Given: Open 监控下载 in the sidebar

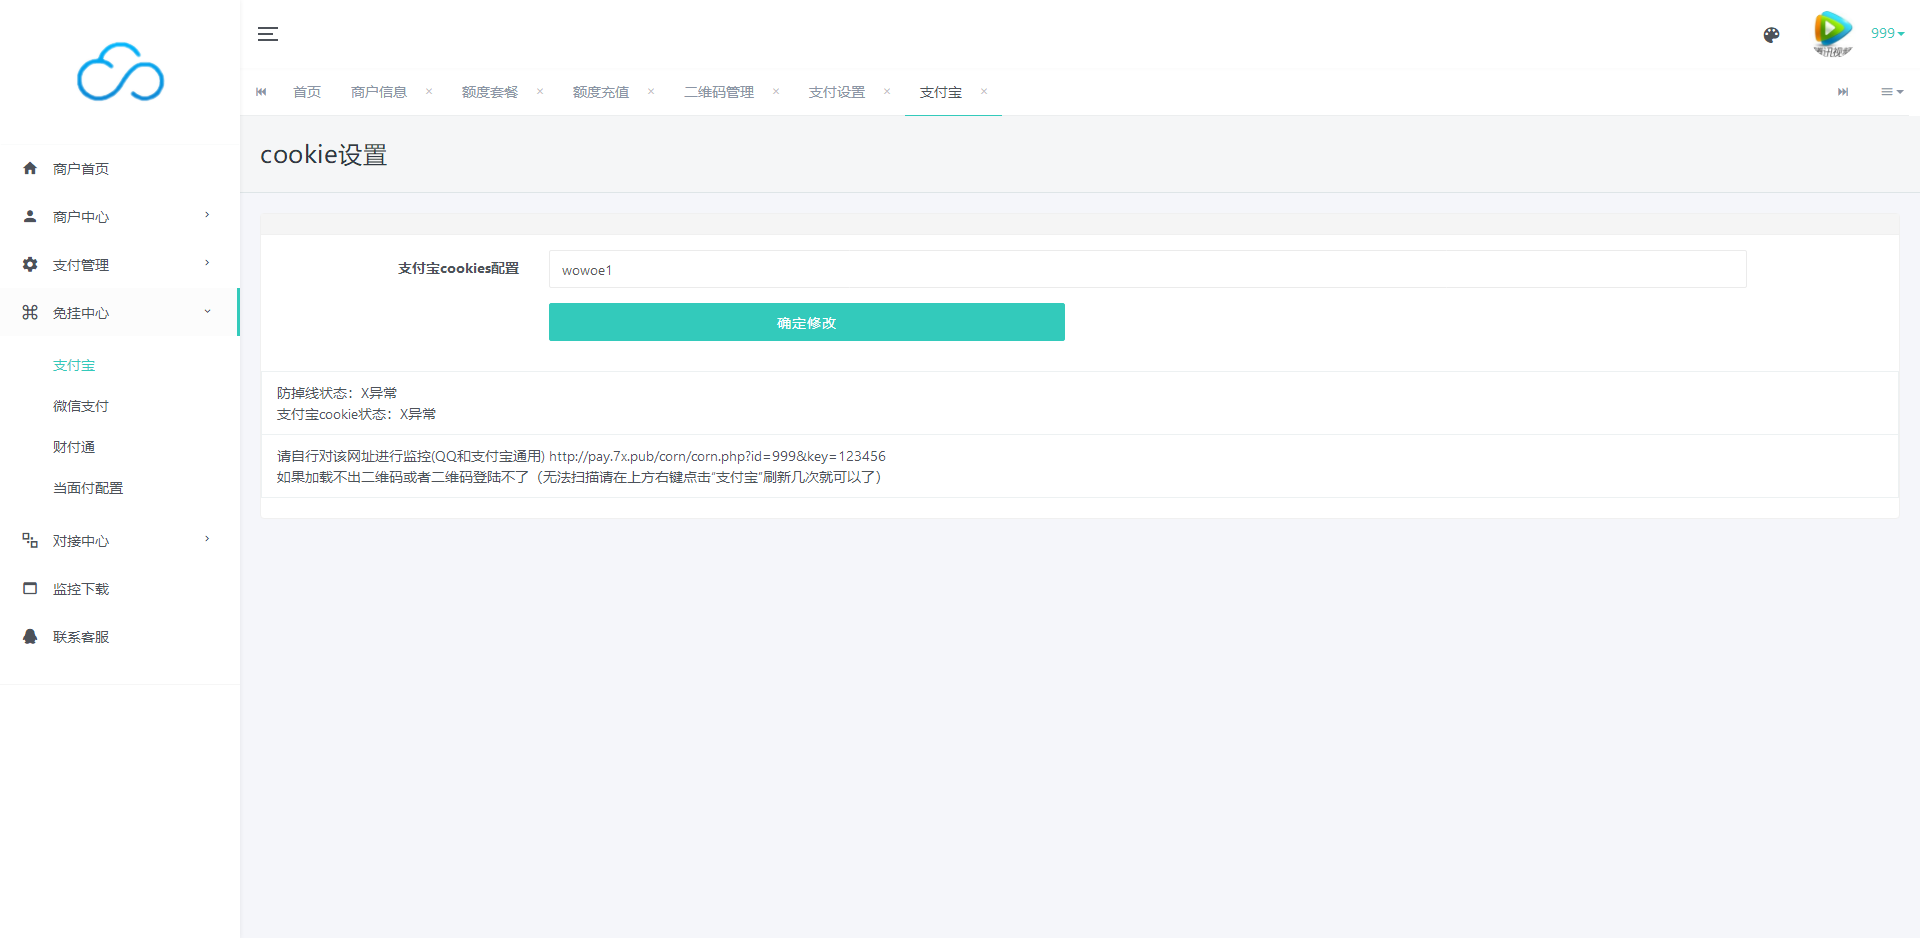Looking at the screenshot, I should [x=81, y=589].
